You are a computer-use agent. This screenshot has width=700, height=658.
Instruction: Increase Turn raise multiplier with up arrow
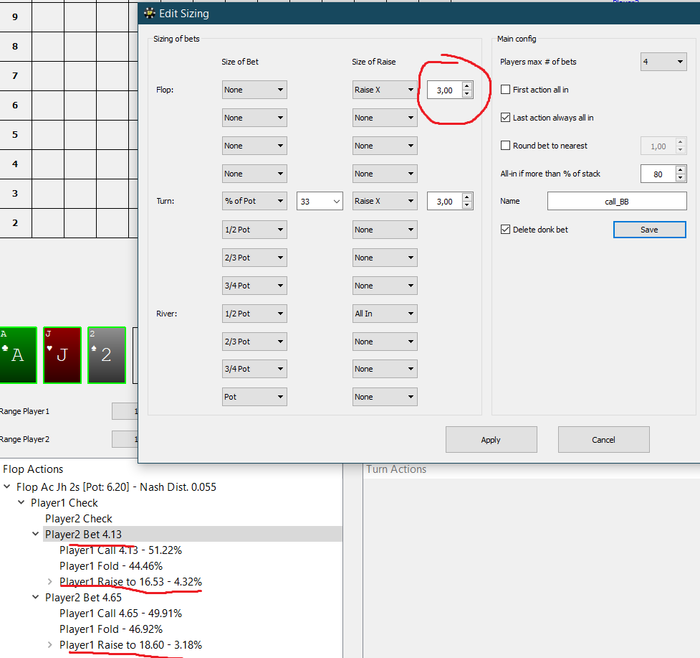(467, 197)
